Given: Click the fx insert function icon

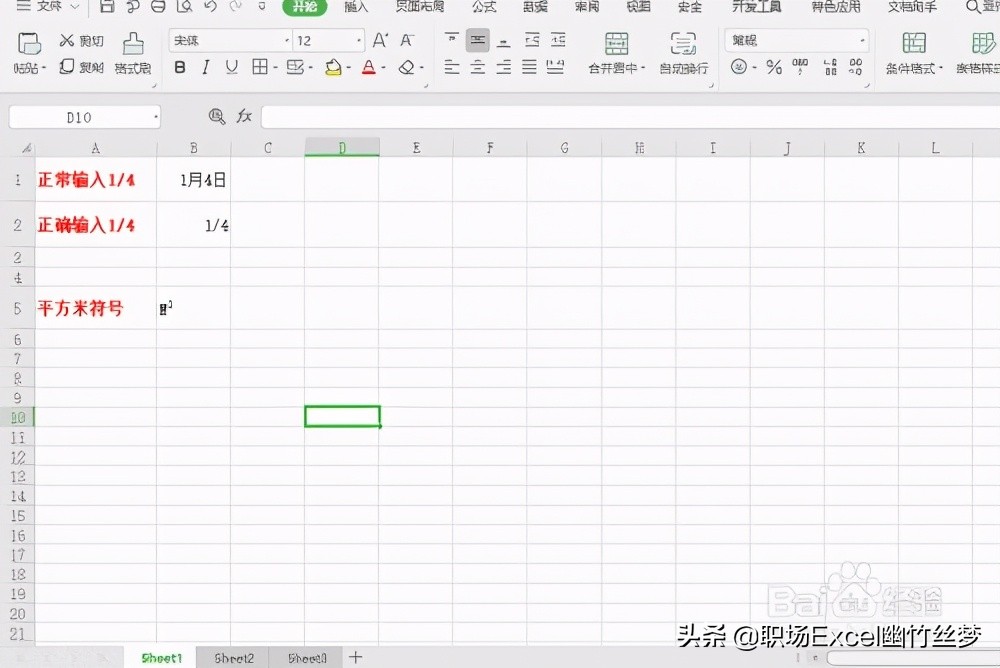Looking at the screenshot, I should coord(244,116).
